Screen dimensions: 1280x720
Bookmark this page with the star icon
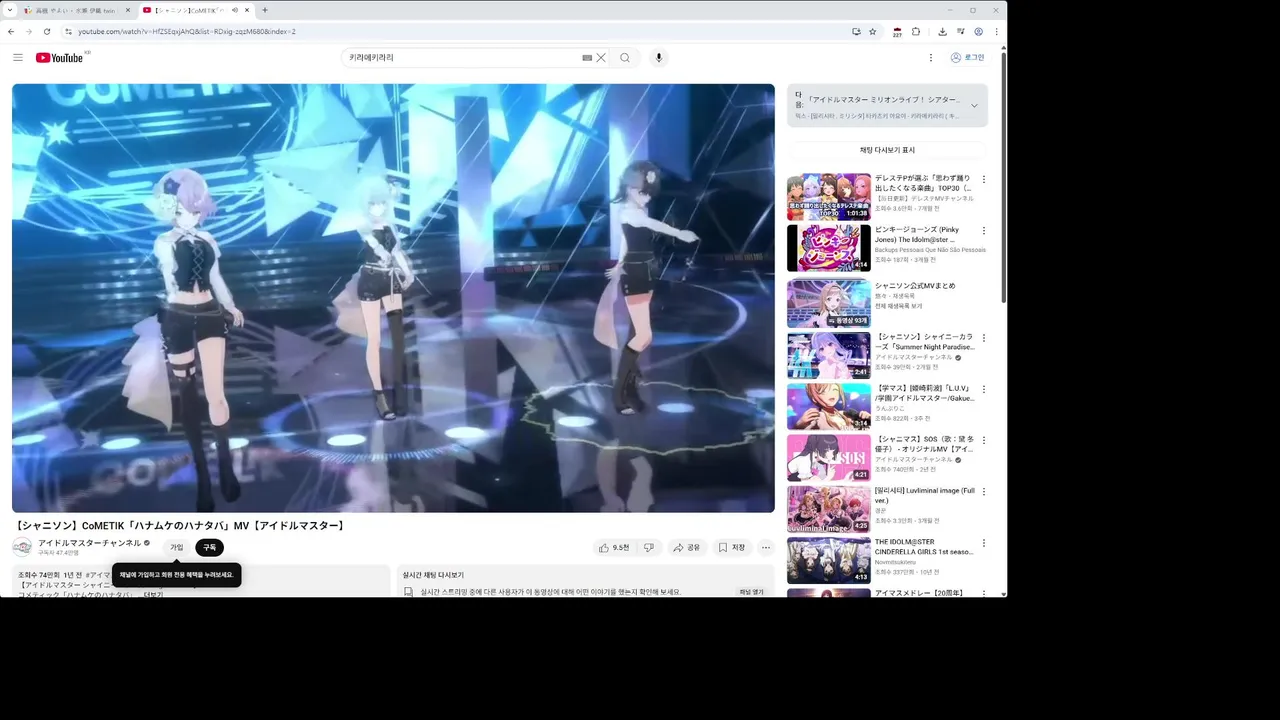(x=872, y=31)
